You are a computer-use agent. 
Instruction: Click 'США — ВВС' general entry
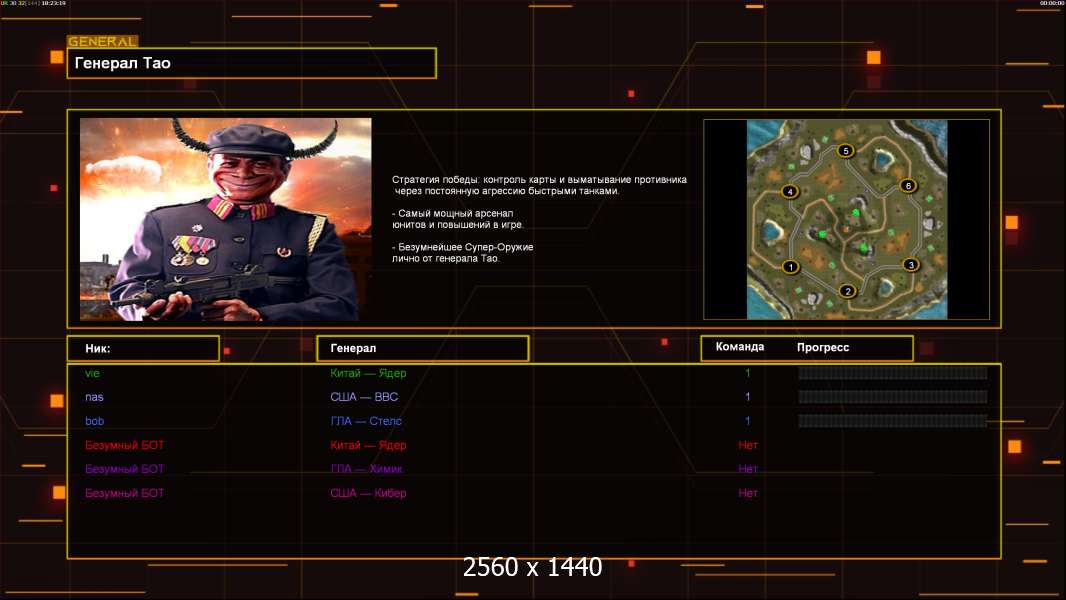tap(364, 397)
